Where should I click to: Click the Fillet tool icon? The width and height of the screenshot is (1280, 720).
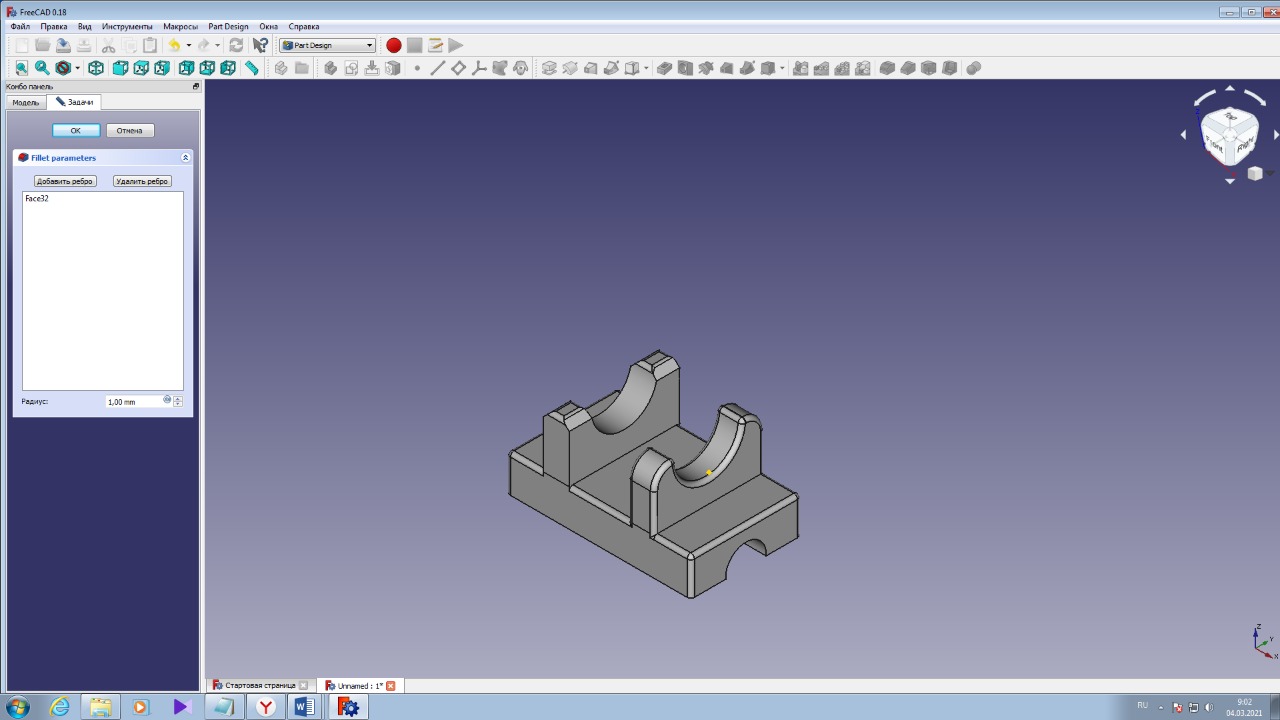click(887, 68)
